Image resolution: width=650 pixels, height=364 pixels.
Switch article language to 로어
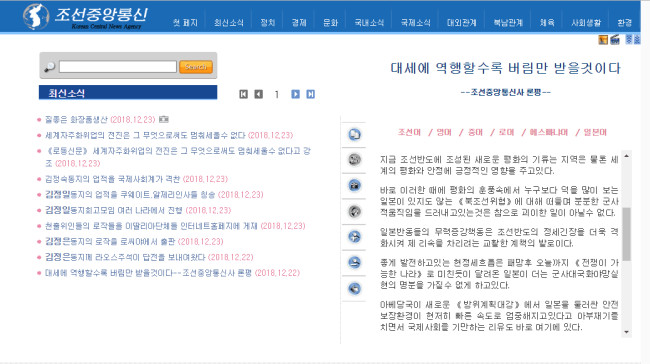tap(506, 132)
